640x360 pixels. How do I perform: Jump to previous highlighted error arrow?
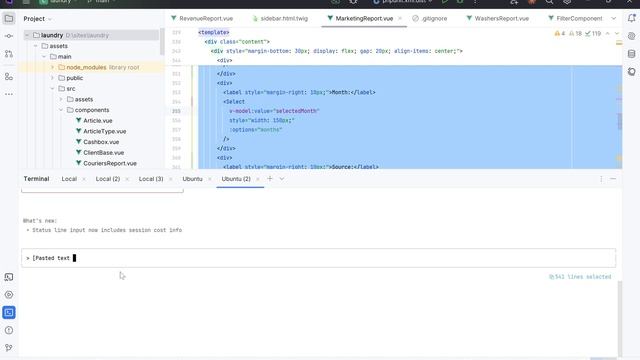tap(607, 33)
